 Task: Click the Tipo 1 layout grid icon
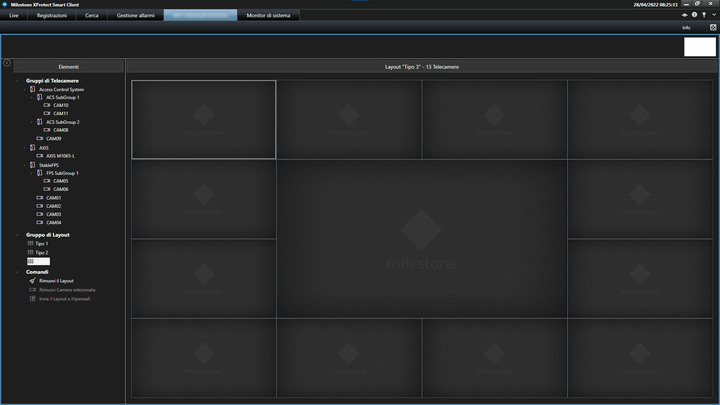point(30,243)
